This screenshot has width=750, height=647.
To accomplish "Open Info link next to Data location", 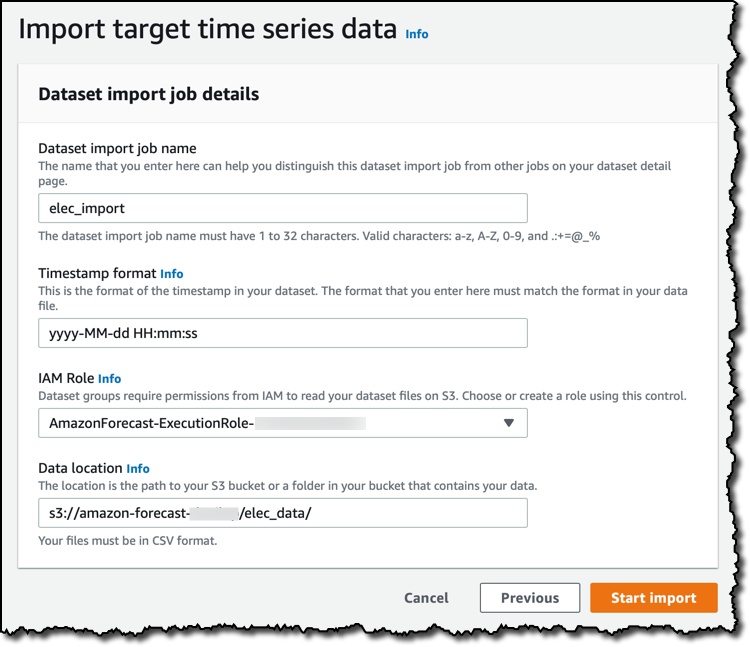I will pos(138,469).
